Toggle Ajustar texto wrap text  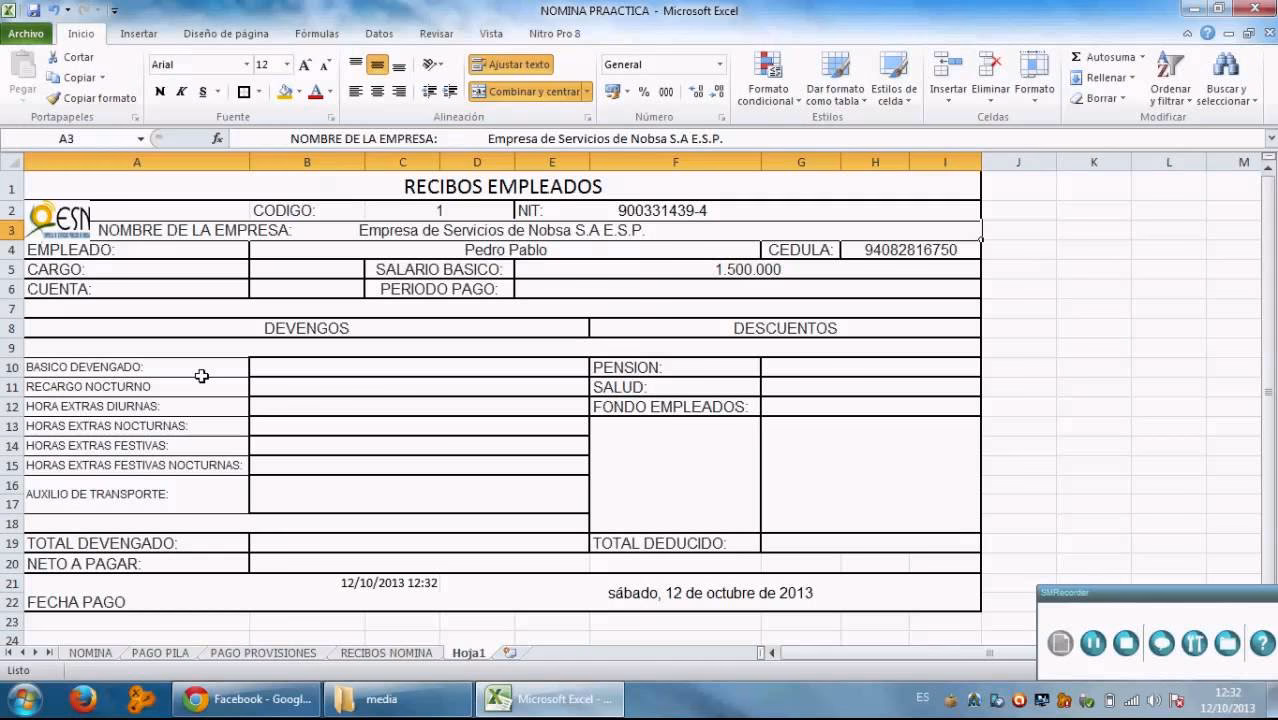(510, 64)
